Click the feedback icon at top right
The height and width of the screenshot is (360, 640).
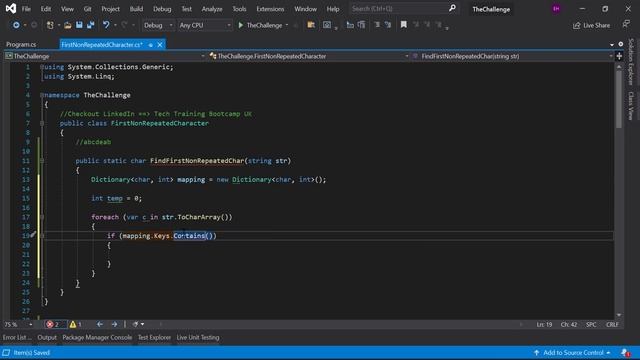click(626, 24)
